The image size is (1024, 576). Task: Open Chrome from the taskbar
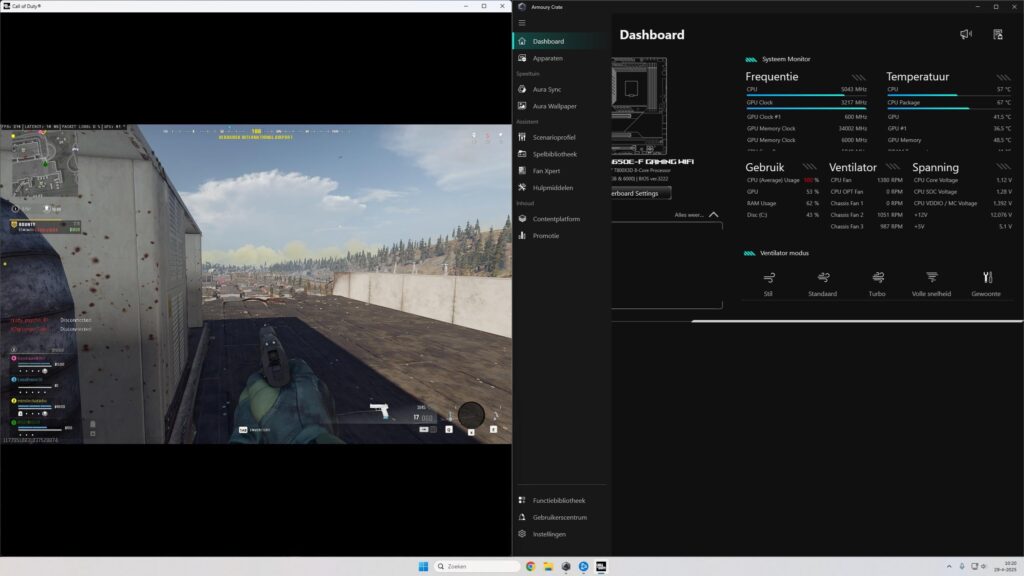530,566
